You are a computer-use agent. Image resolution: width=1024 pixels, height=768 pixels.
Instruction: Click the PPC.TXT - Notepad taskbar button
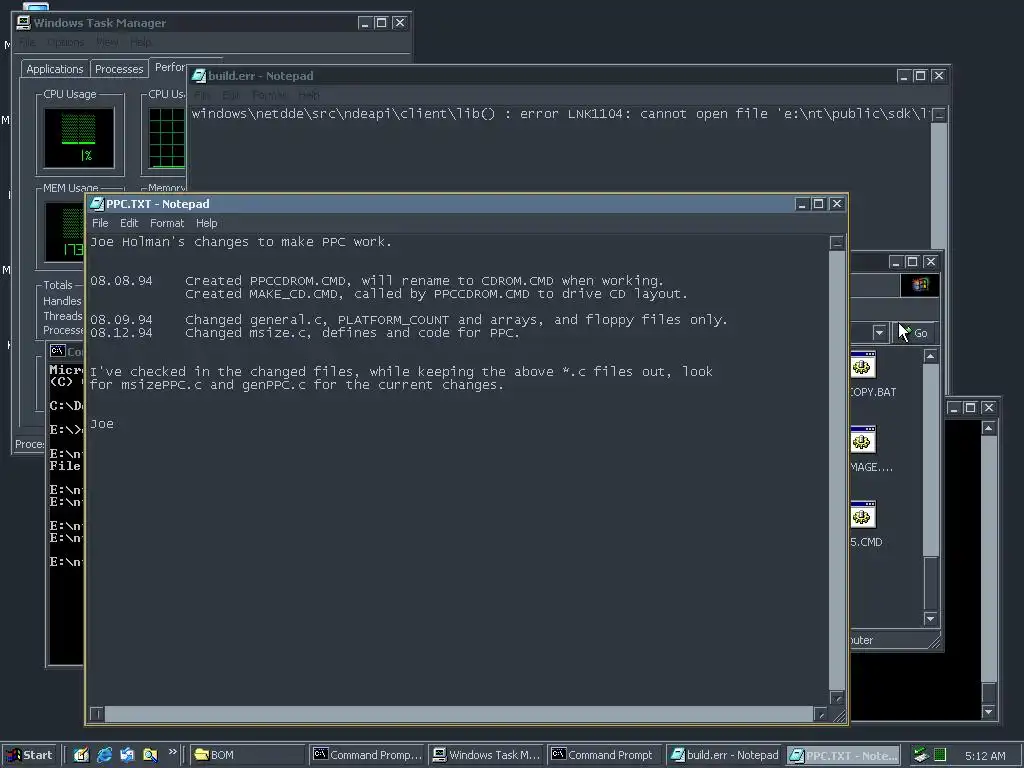843,755
